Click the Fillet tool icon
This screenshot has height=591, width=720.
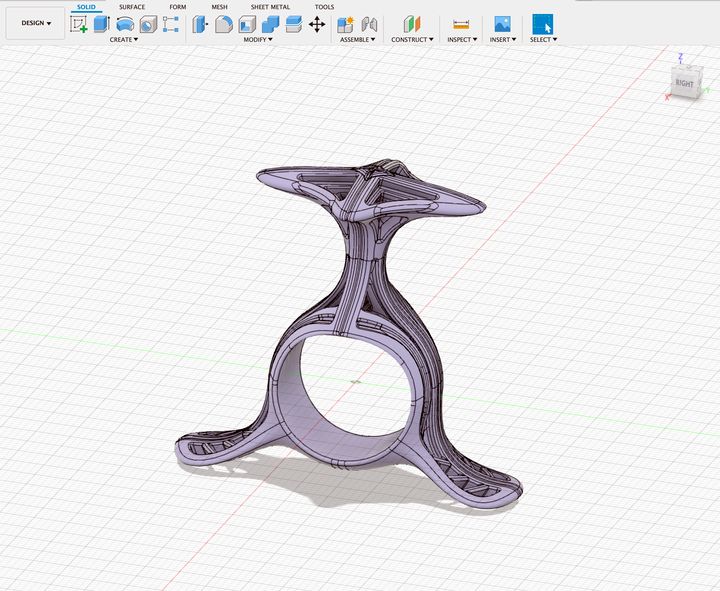224,24
